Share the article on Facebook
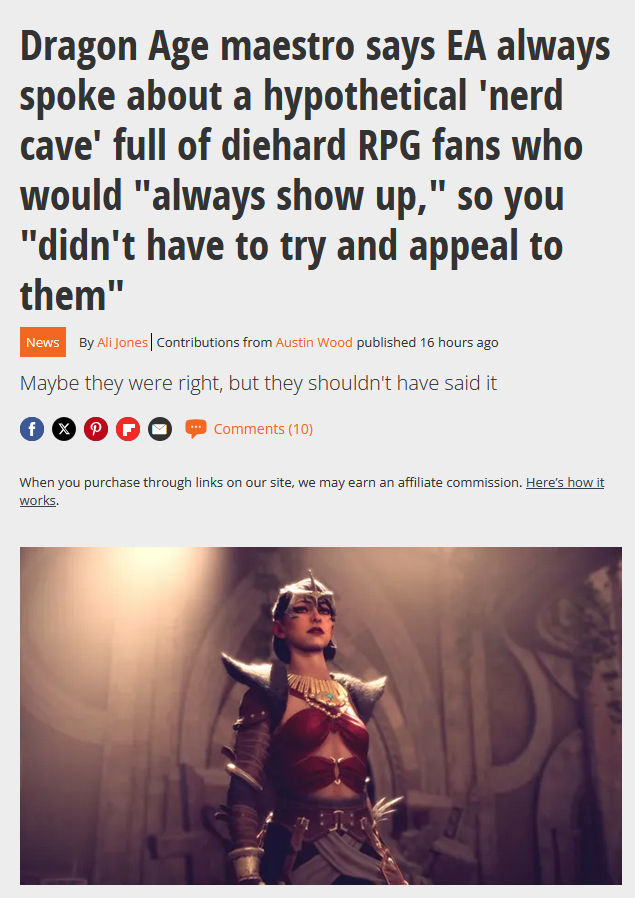Screen dimensions: 635x898 point(32,429)
